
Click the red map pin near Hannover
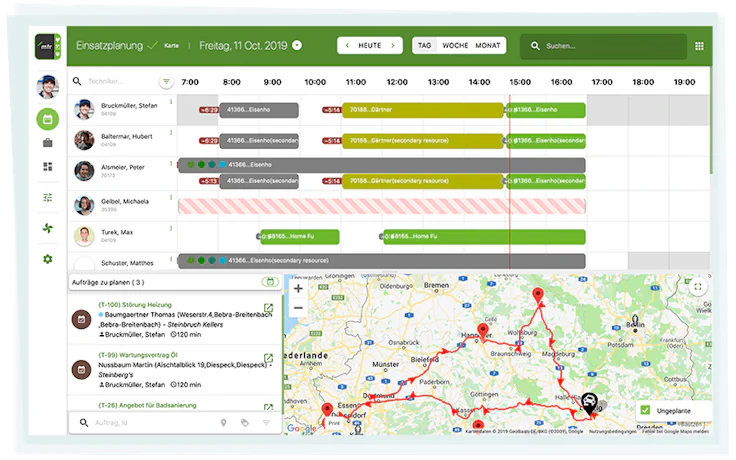point(483,331)
